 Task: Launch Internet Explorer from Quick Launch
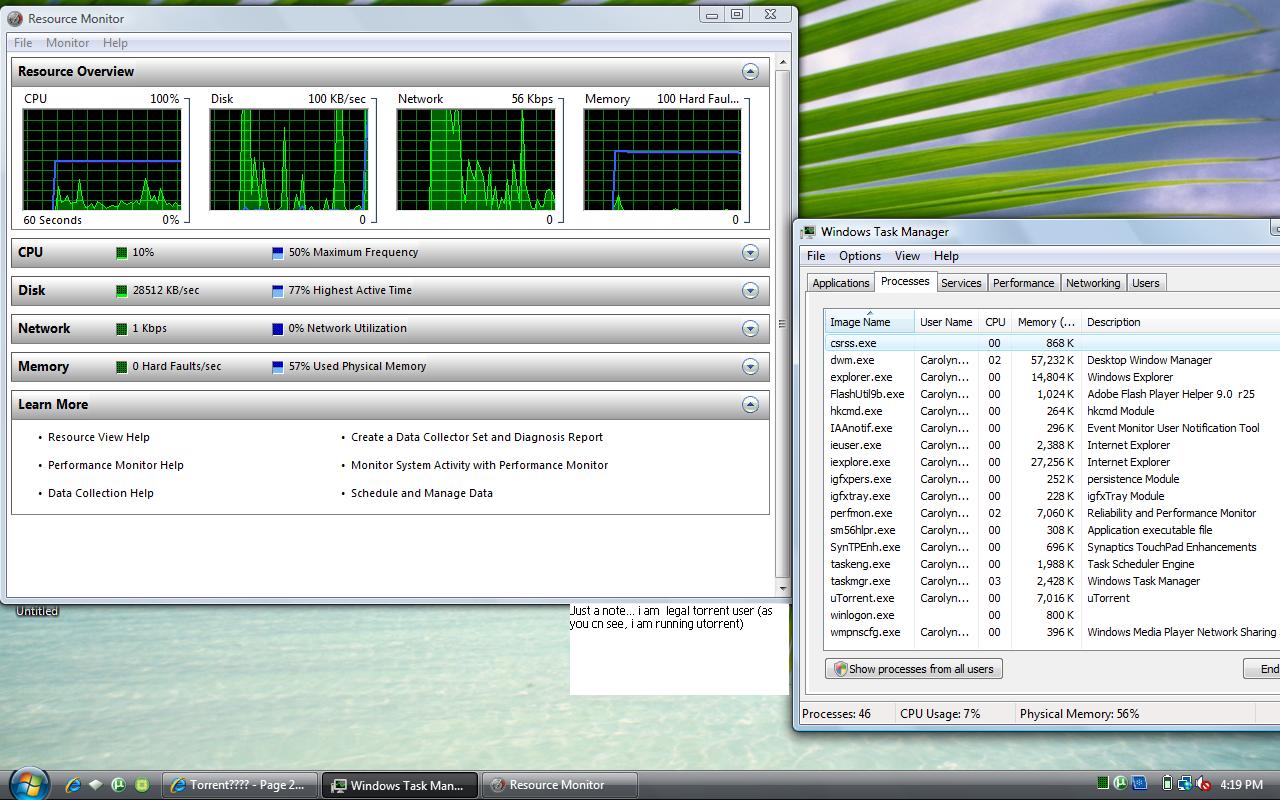(73, 785)
